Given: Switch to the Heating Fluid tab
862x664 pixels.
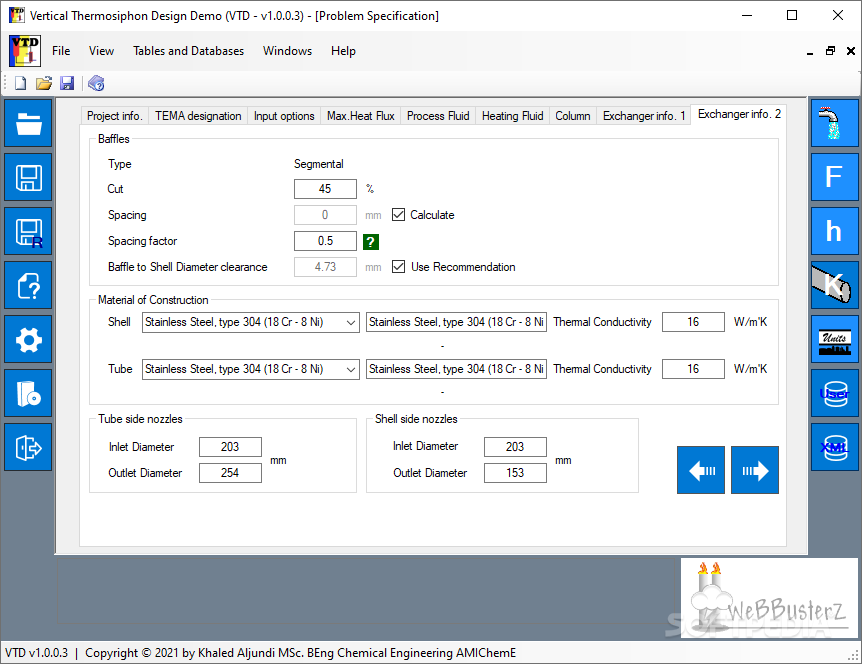Looking at the screenshot, I should pos(512,116).
